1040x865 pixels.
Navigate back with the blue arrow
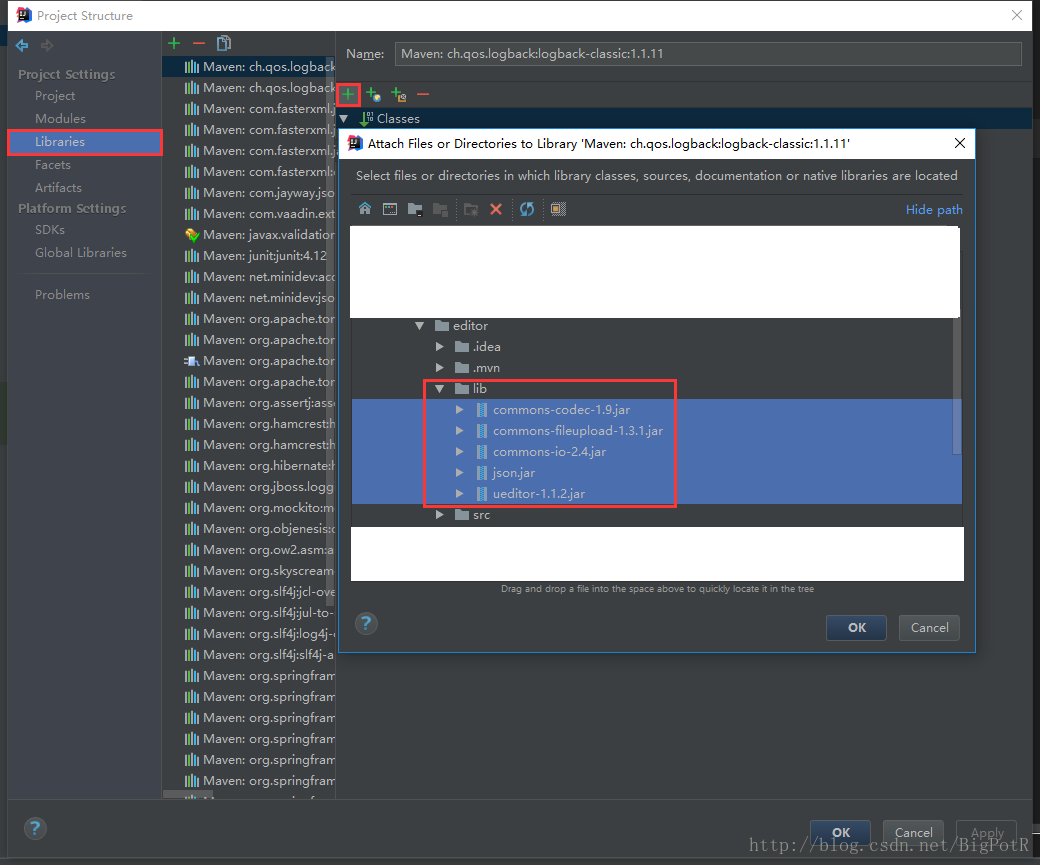pyautogui.click(x=22, y=45)
